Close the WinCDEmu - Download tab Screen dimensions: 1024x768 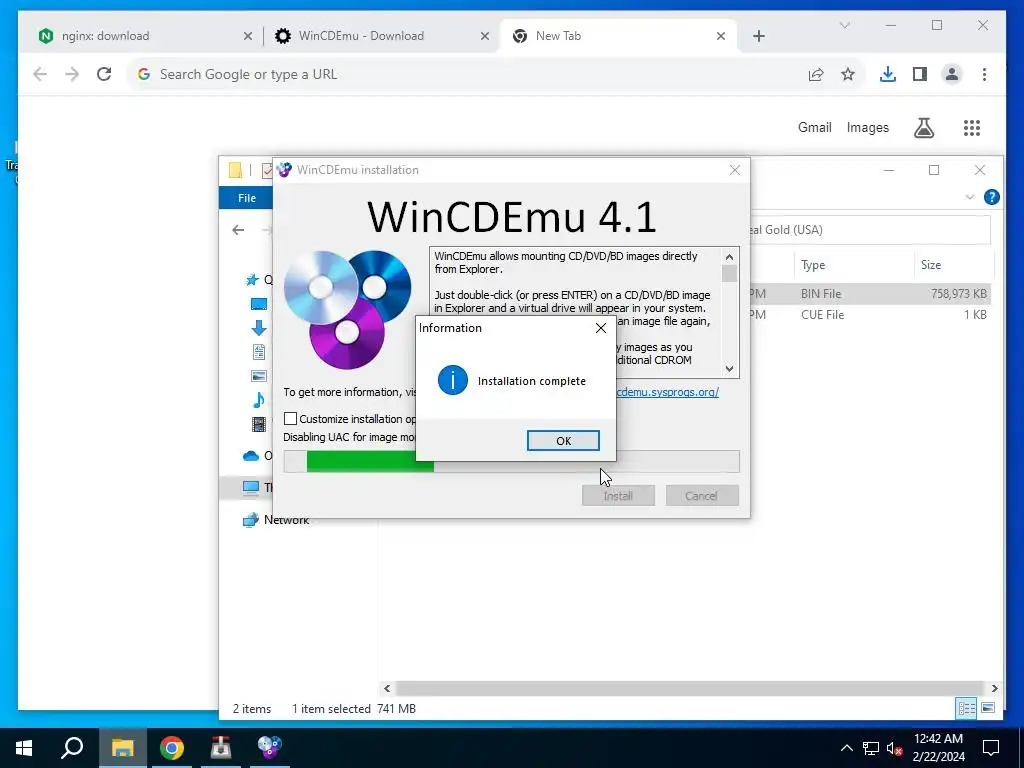485,36
